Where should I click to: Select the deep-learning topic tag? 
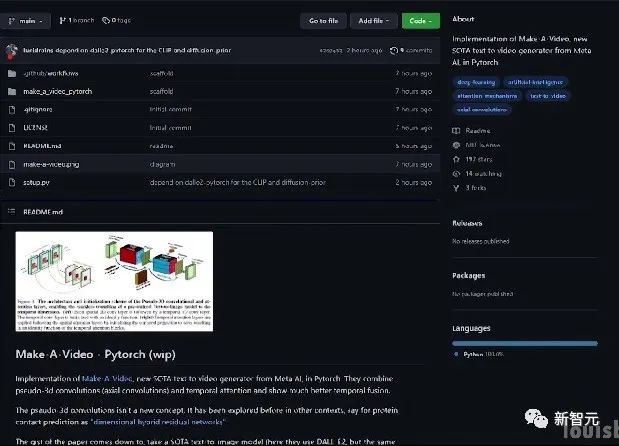(x=474, y=81)
